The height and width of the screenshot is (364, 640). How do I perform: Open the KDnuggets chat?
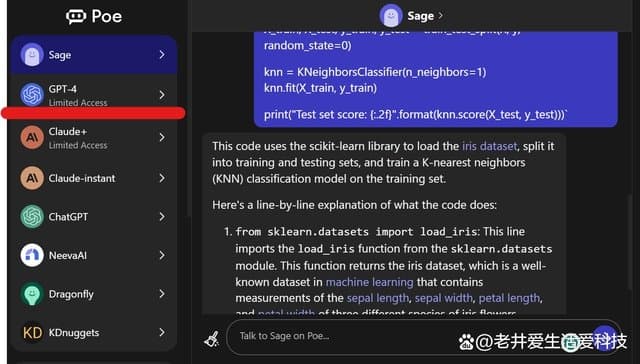click(94, 333)
